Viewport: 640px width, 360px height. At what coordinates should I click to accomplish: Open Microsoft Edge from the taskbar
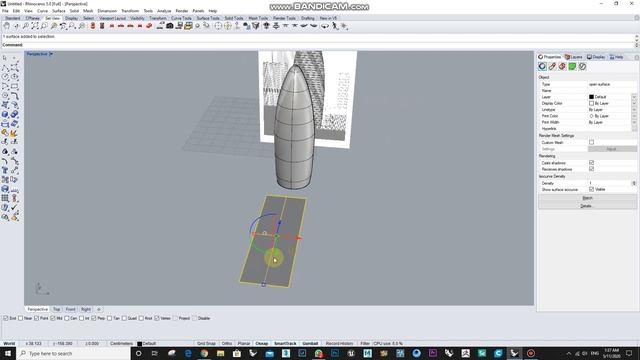pyautogui.click(x=188, y=353)
